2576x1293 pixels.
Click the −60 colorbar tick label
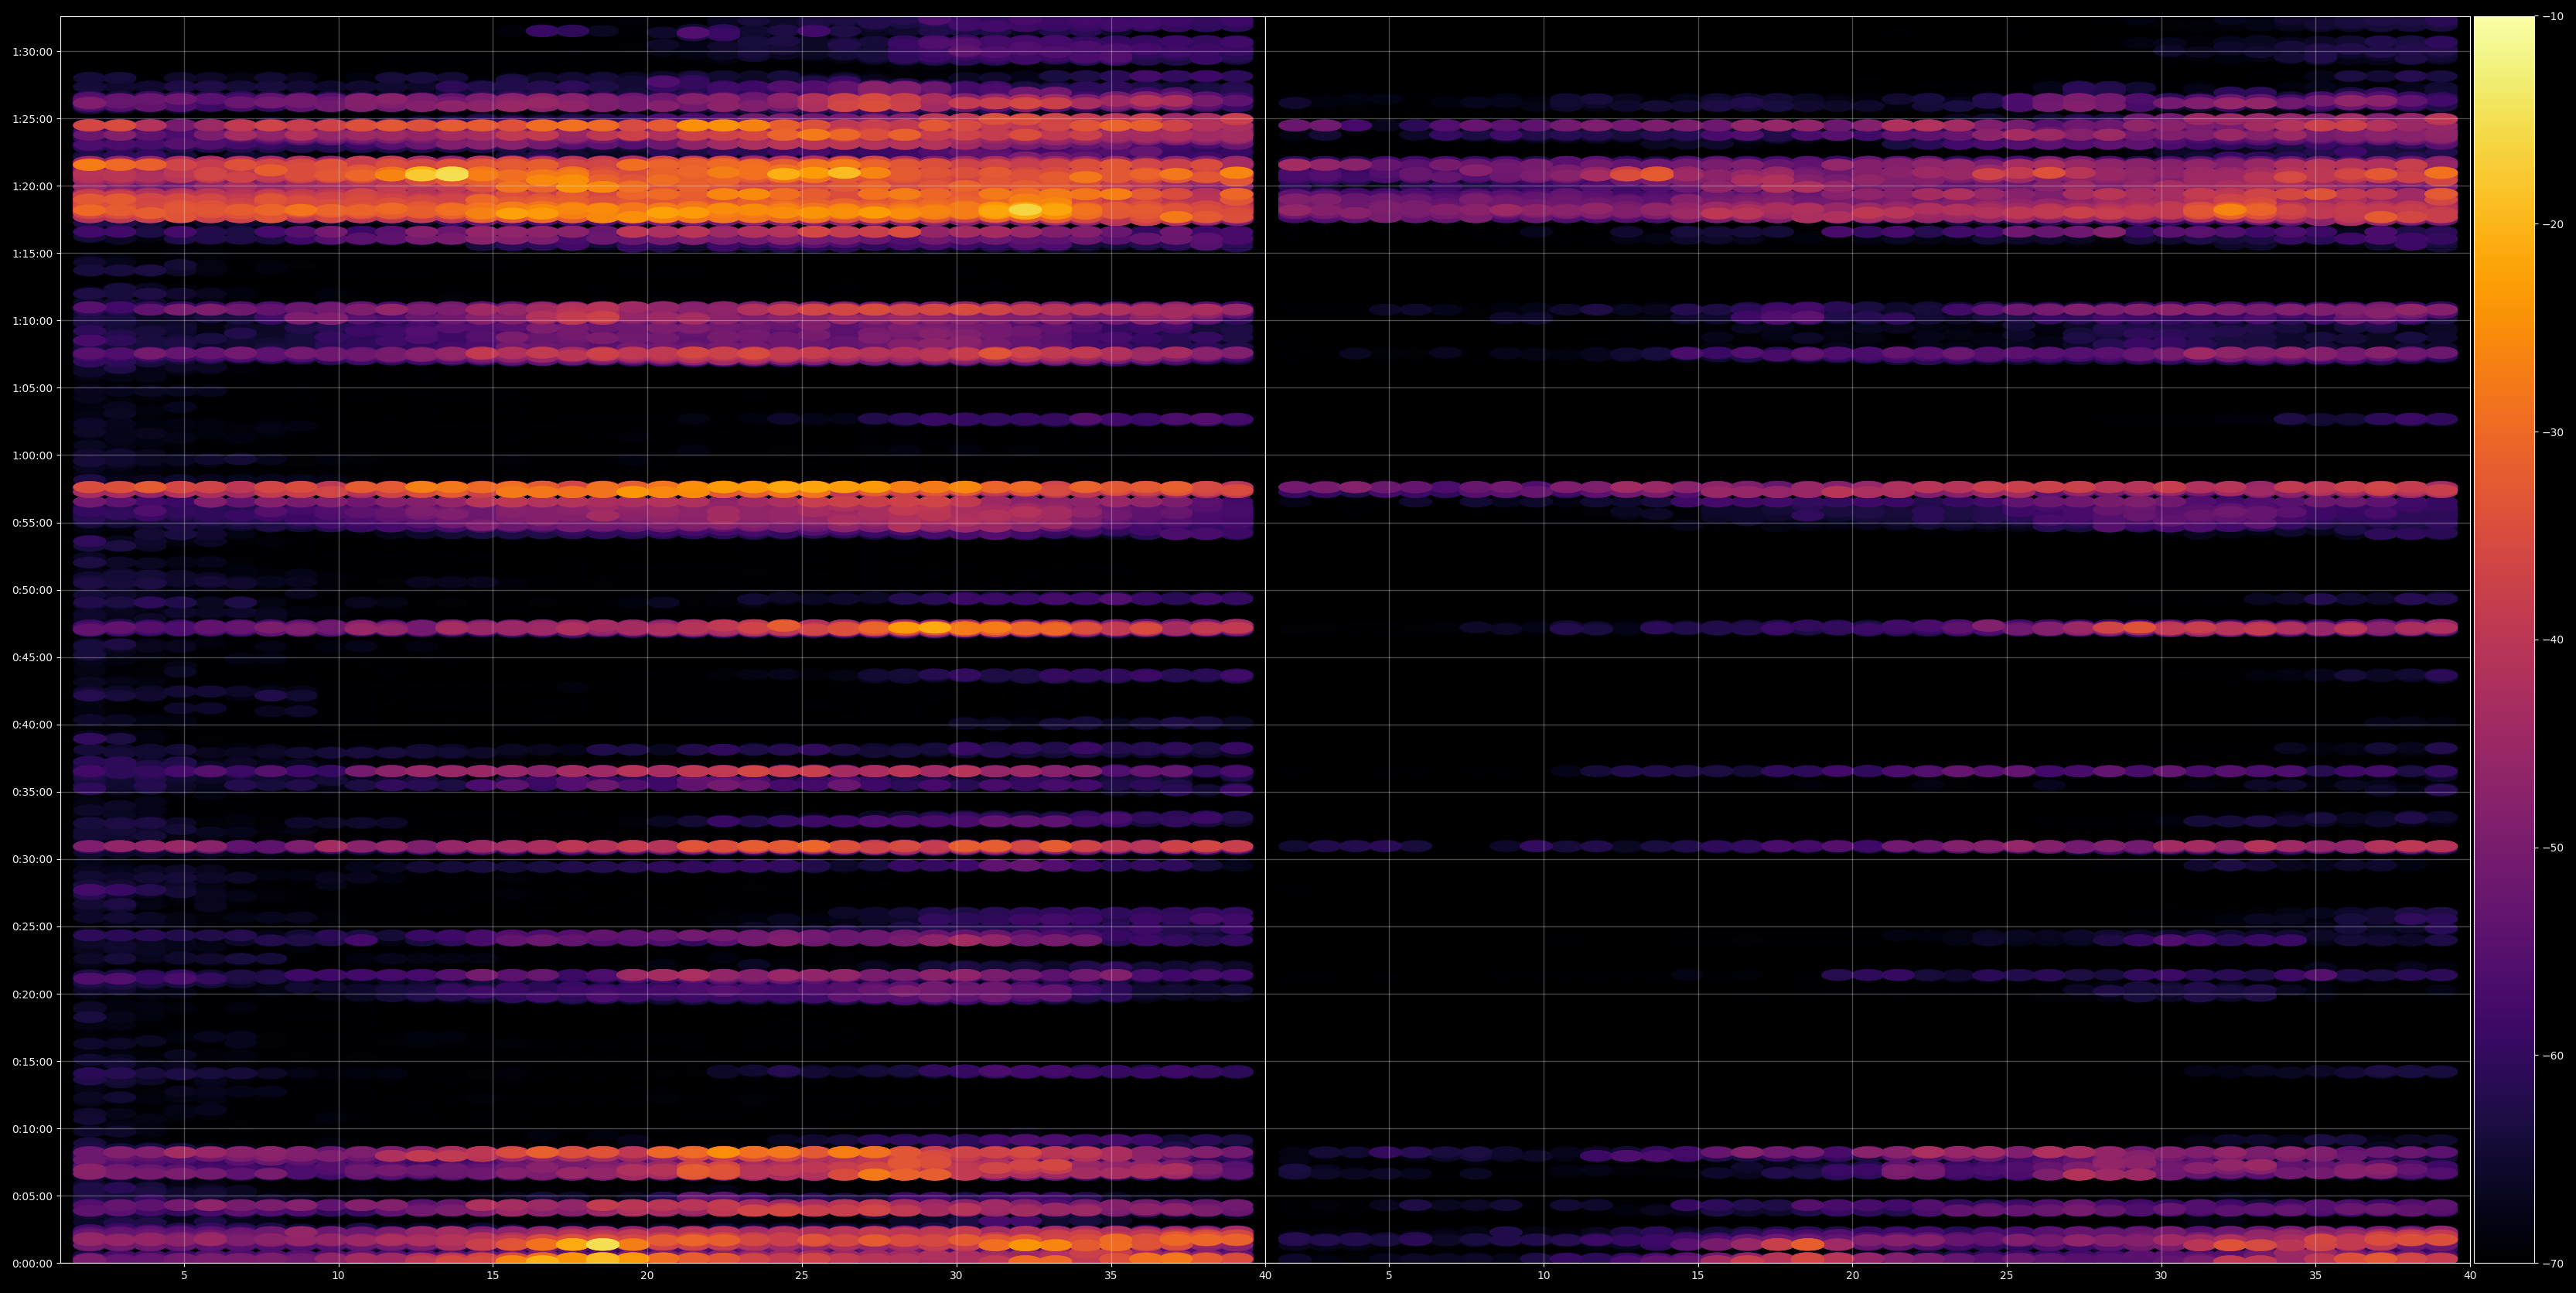2553,1056
